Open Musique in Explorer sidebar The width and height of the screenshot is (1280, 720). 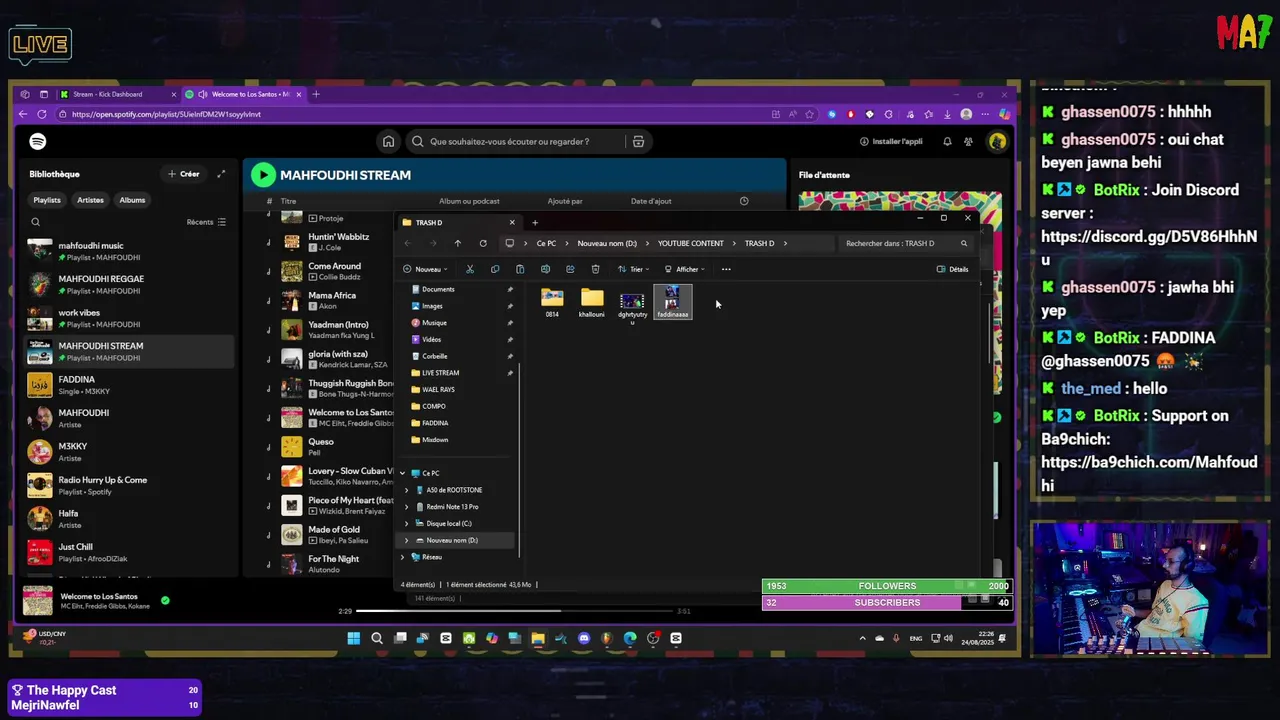pyautogui.click(x=434, y=323)
